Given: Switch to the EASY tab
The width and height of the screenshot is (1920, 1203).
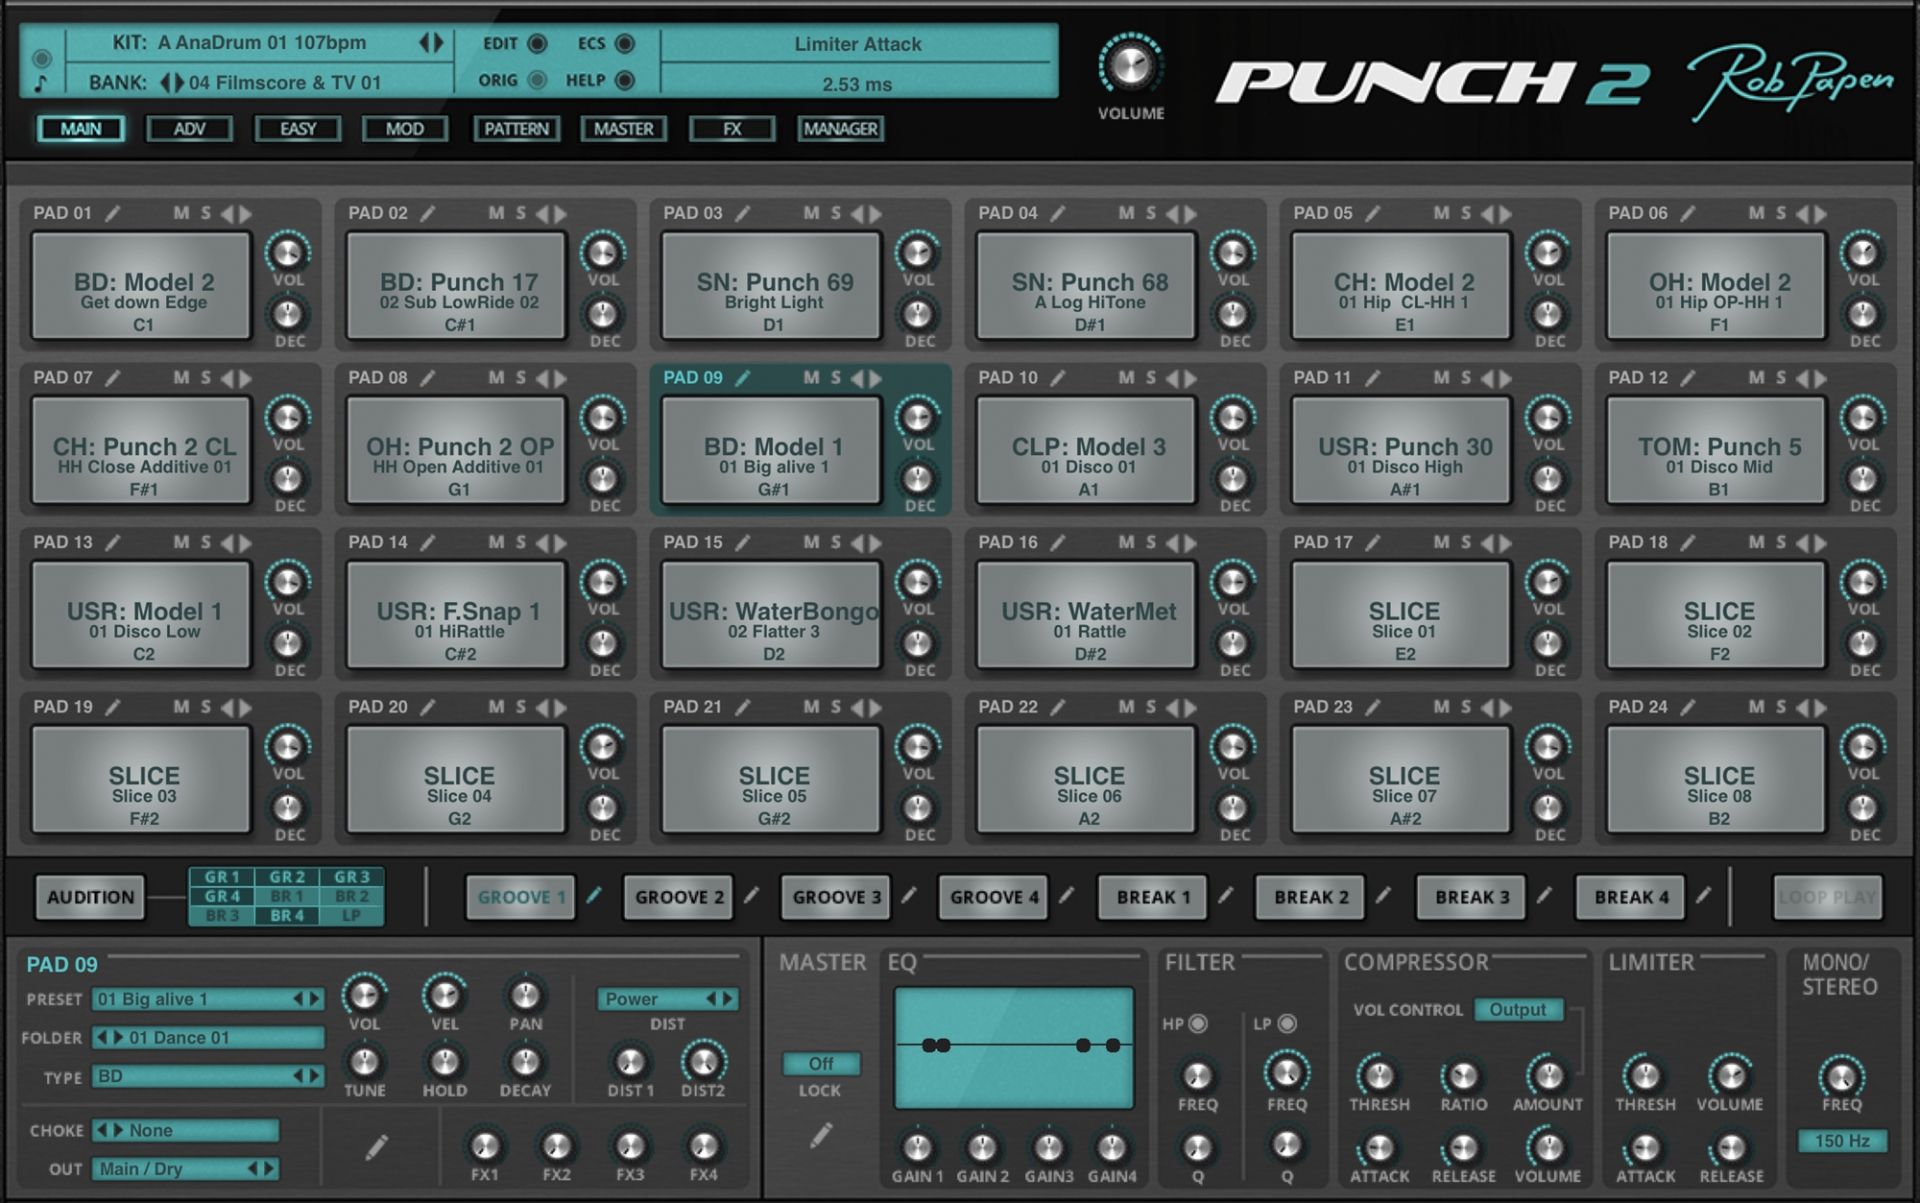Looking at the screenshot, I should 298,129.
